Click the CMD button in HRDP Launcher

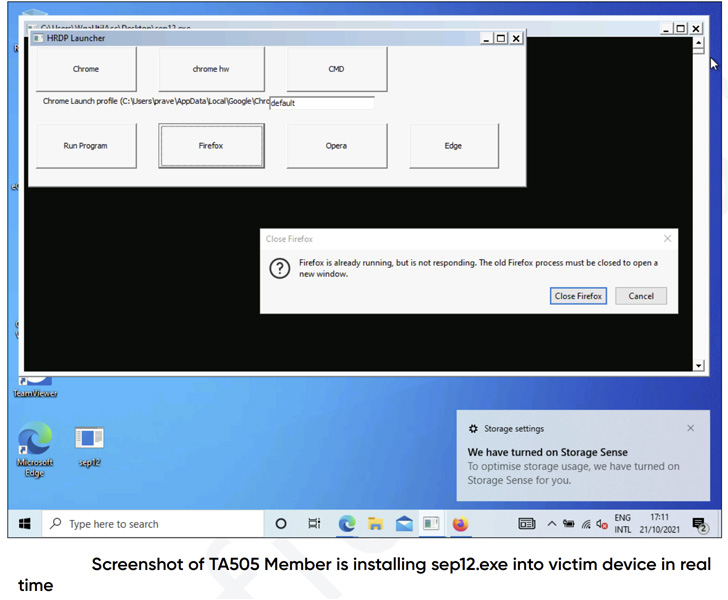pos(336,69)
